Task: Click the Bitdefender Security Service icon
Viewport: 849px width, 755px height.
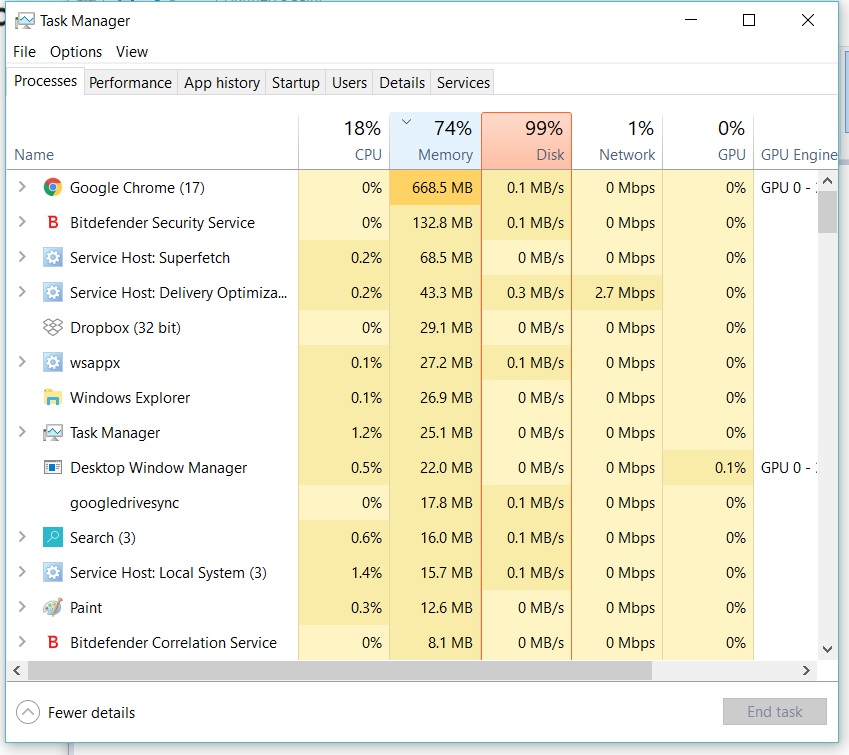Action: click(53, 223)
